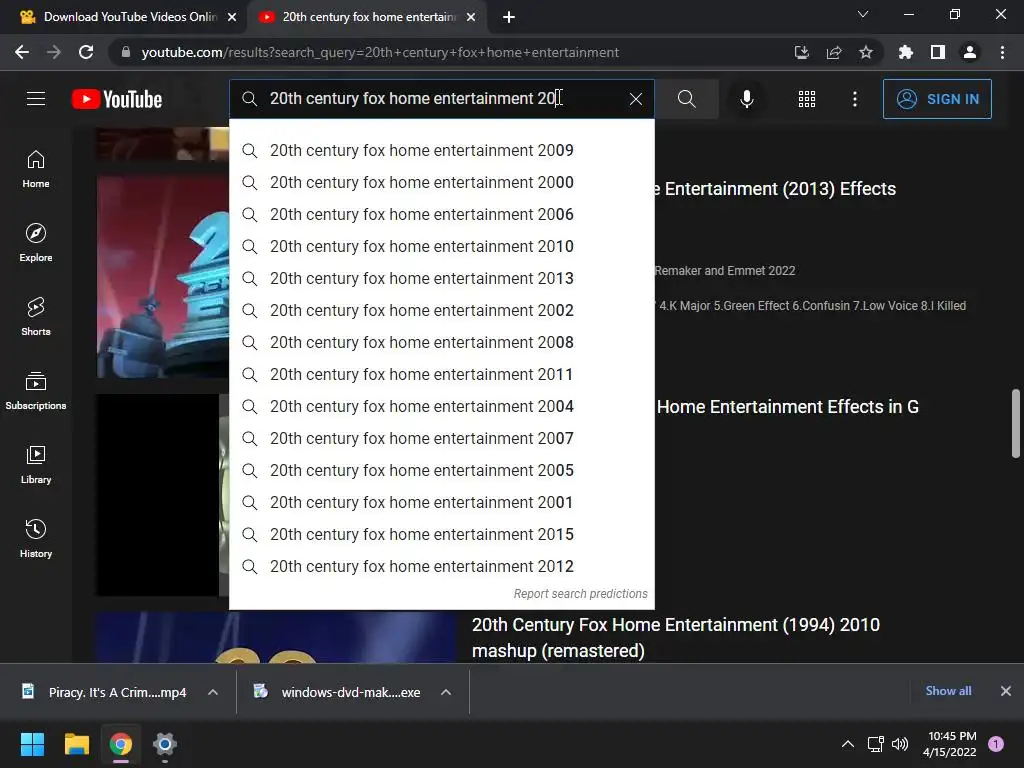The width and height of the screenshot is (1024, 768).
Task: Pick suggestion ending in 2015
Action: point(441,534)
